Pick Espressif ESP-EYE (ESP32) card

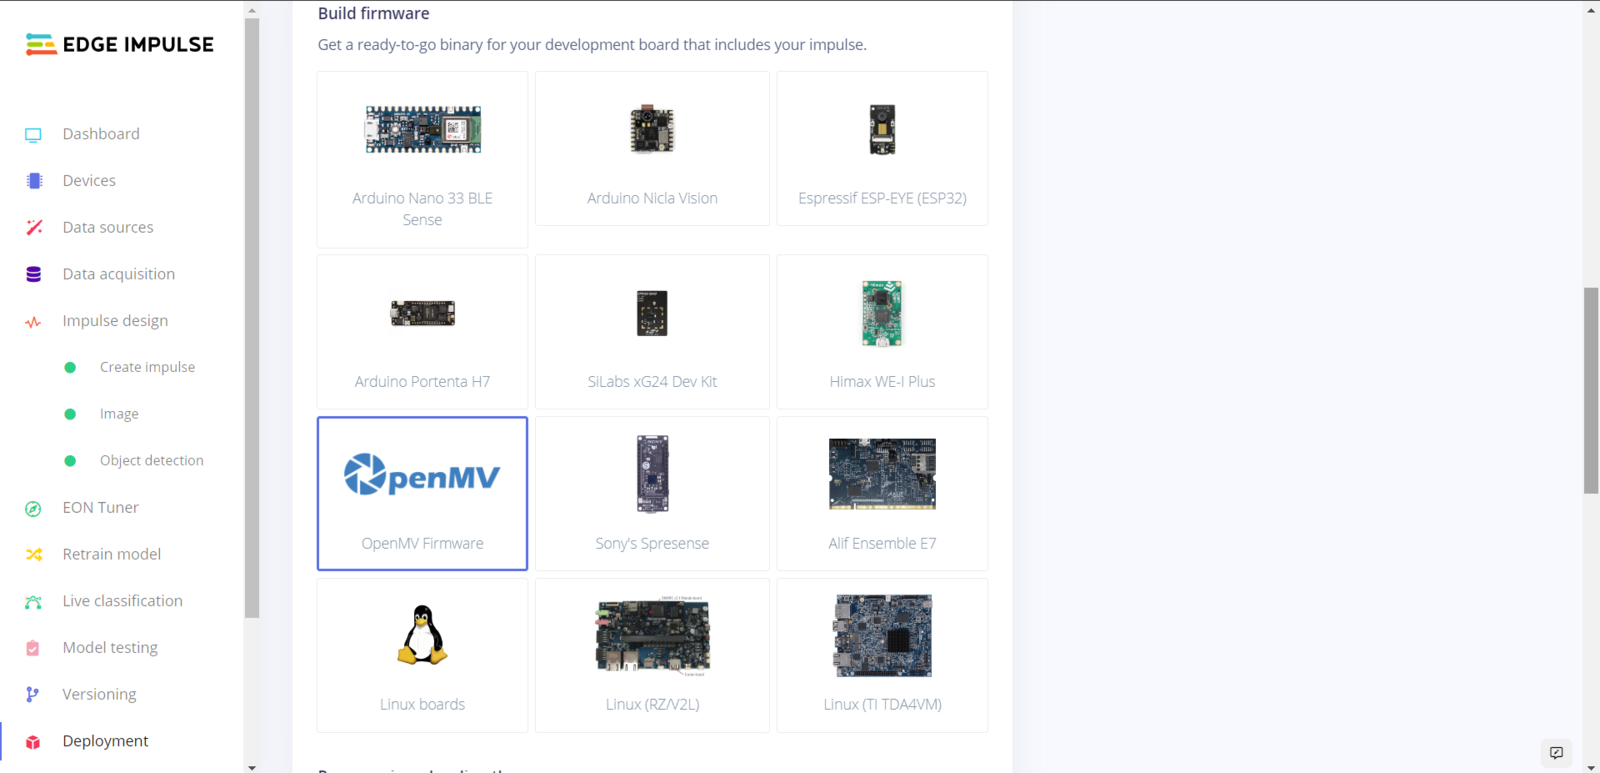point(882,148)
